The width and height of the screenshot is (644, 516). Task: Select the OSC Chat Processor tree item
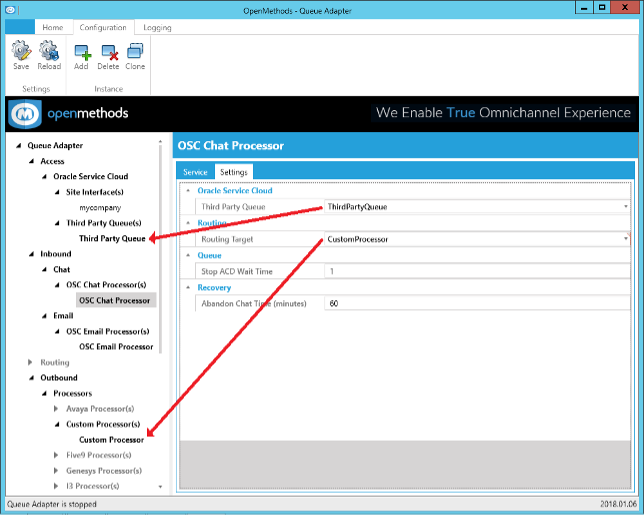tap(115, 300)
